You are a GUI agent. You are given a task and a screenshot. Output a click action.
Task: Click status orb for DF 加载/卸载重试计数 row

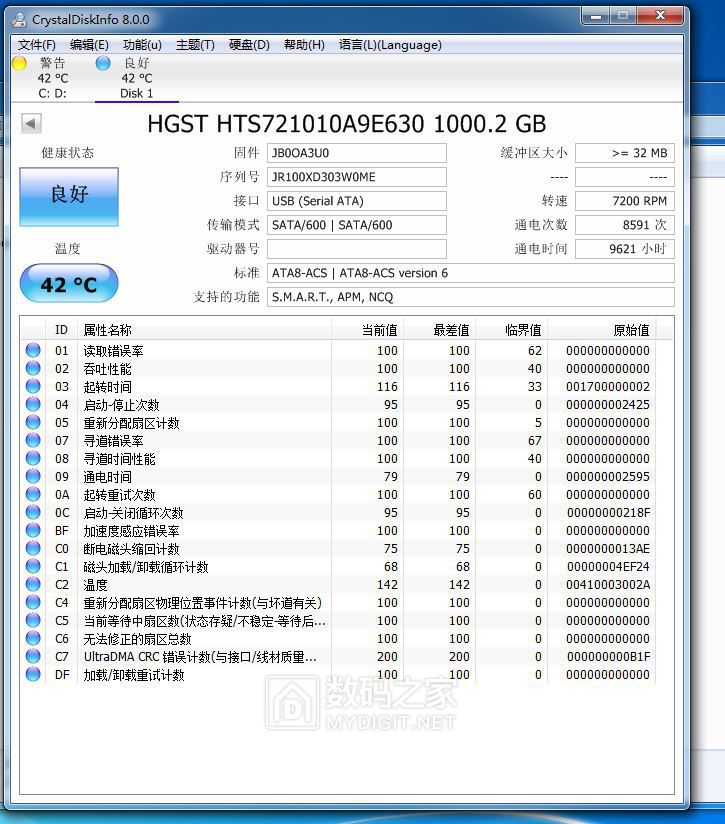point(33,674)
